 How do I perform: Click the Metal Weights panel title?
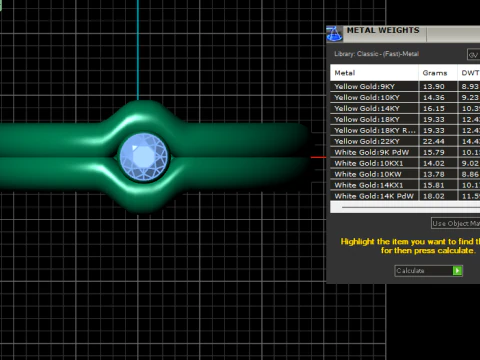(x=383, y=30)
